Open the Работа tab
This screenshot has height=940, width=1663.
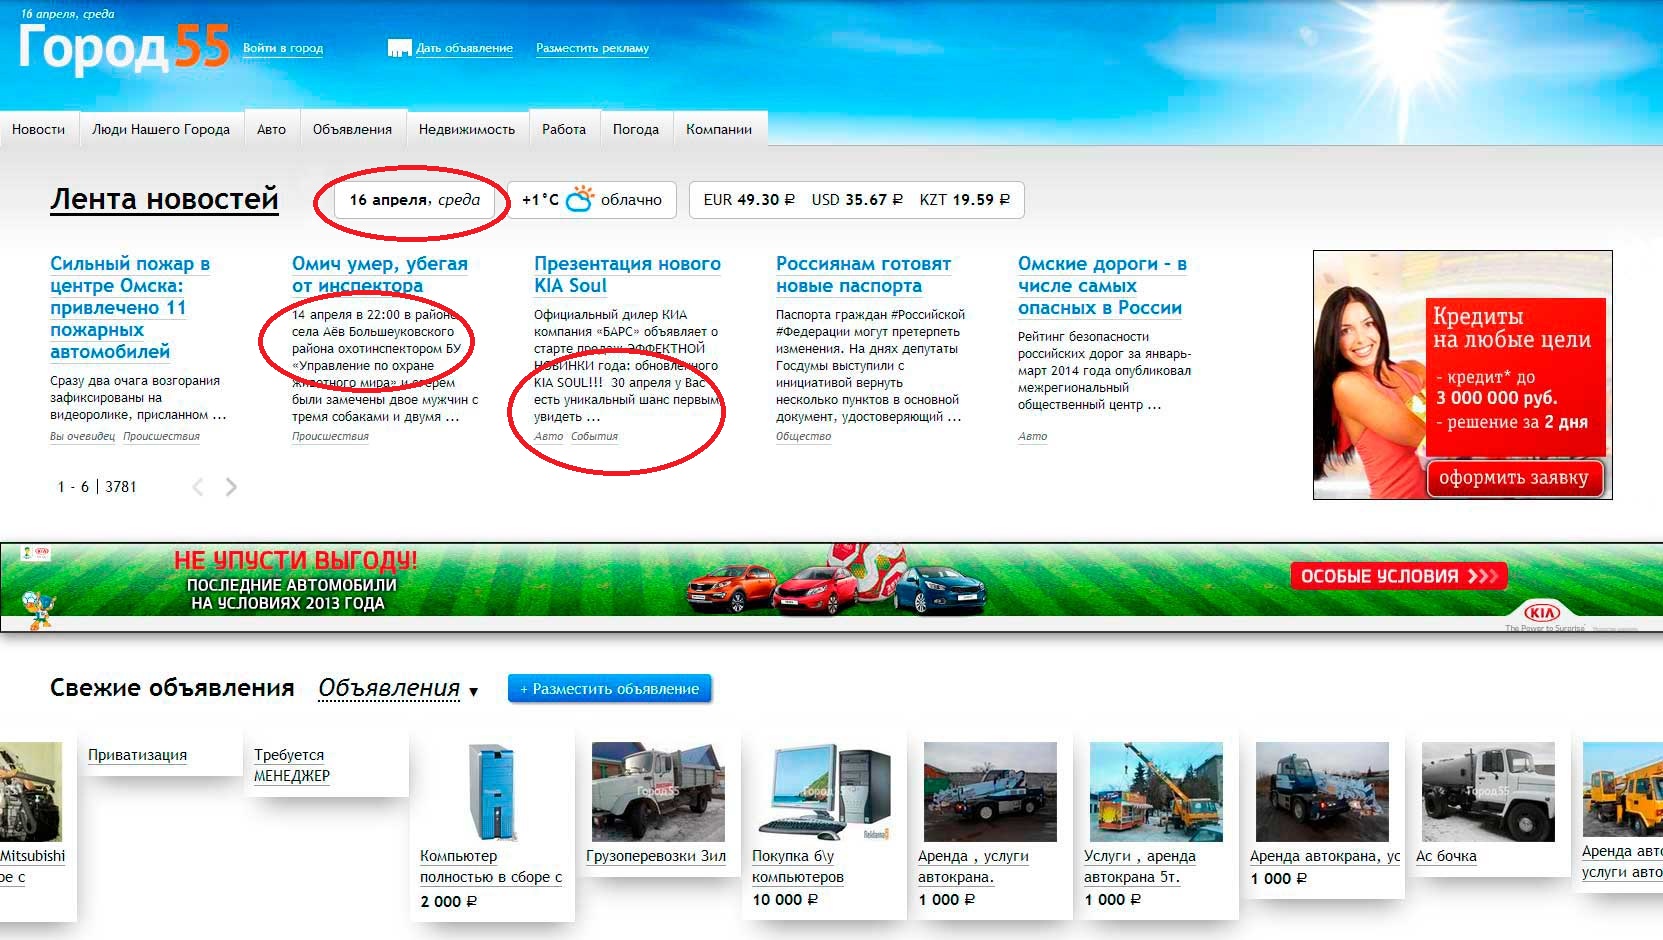point(564,129)
